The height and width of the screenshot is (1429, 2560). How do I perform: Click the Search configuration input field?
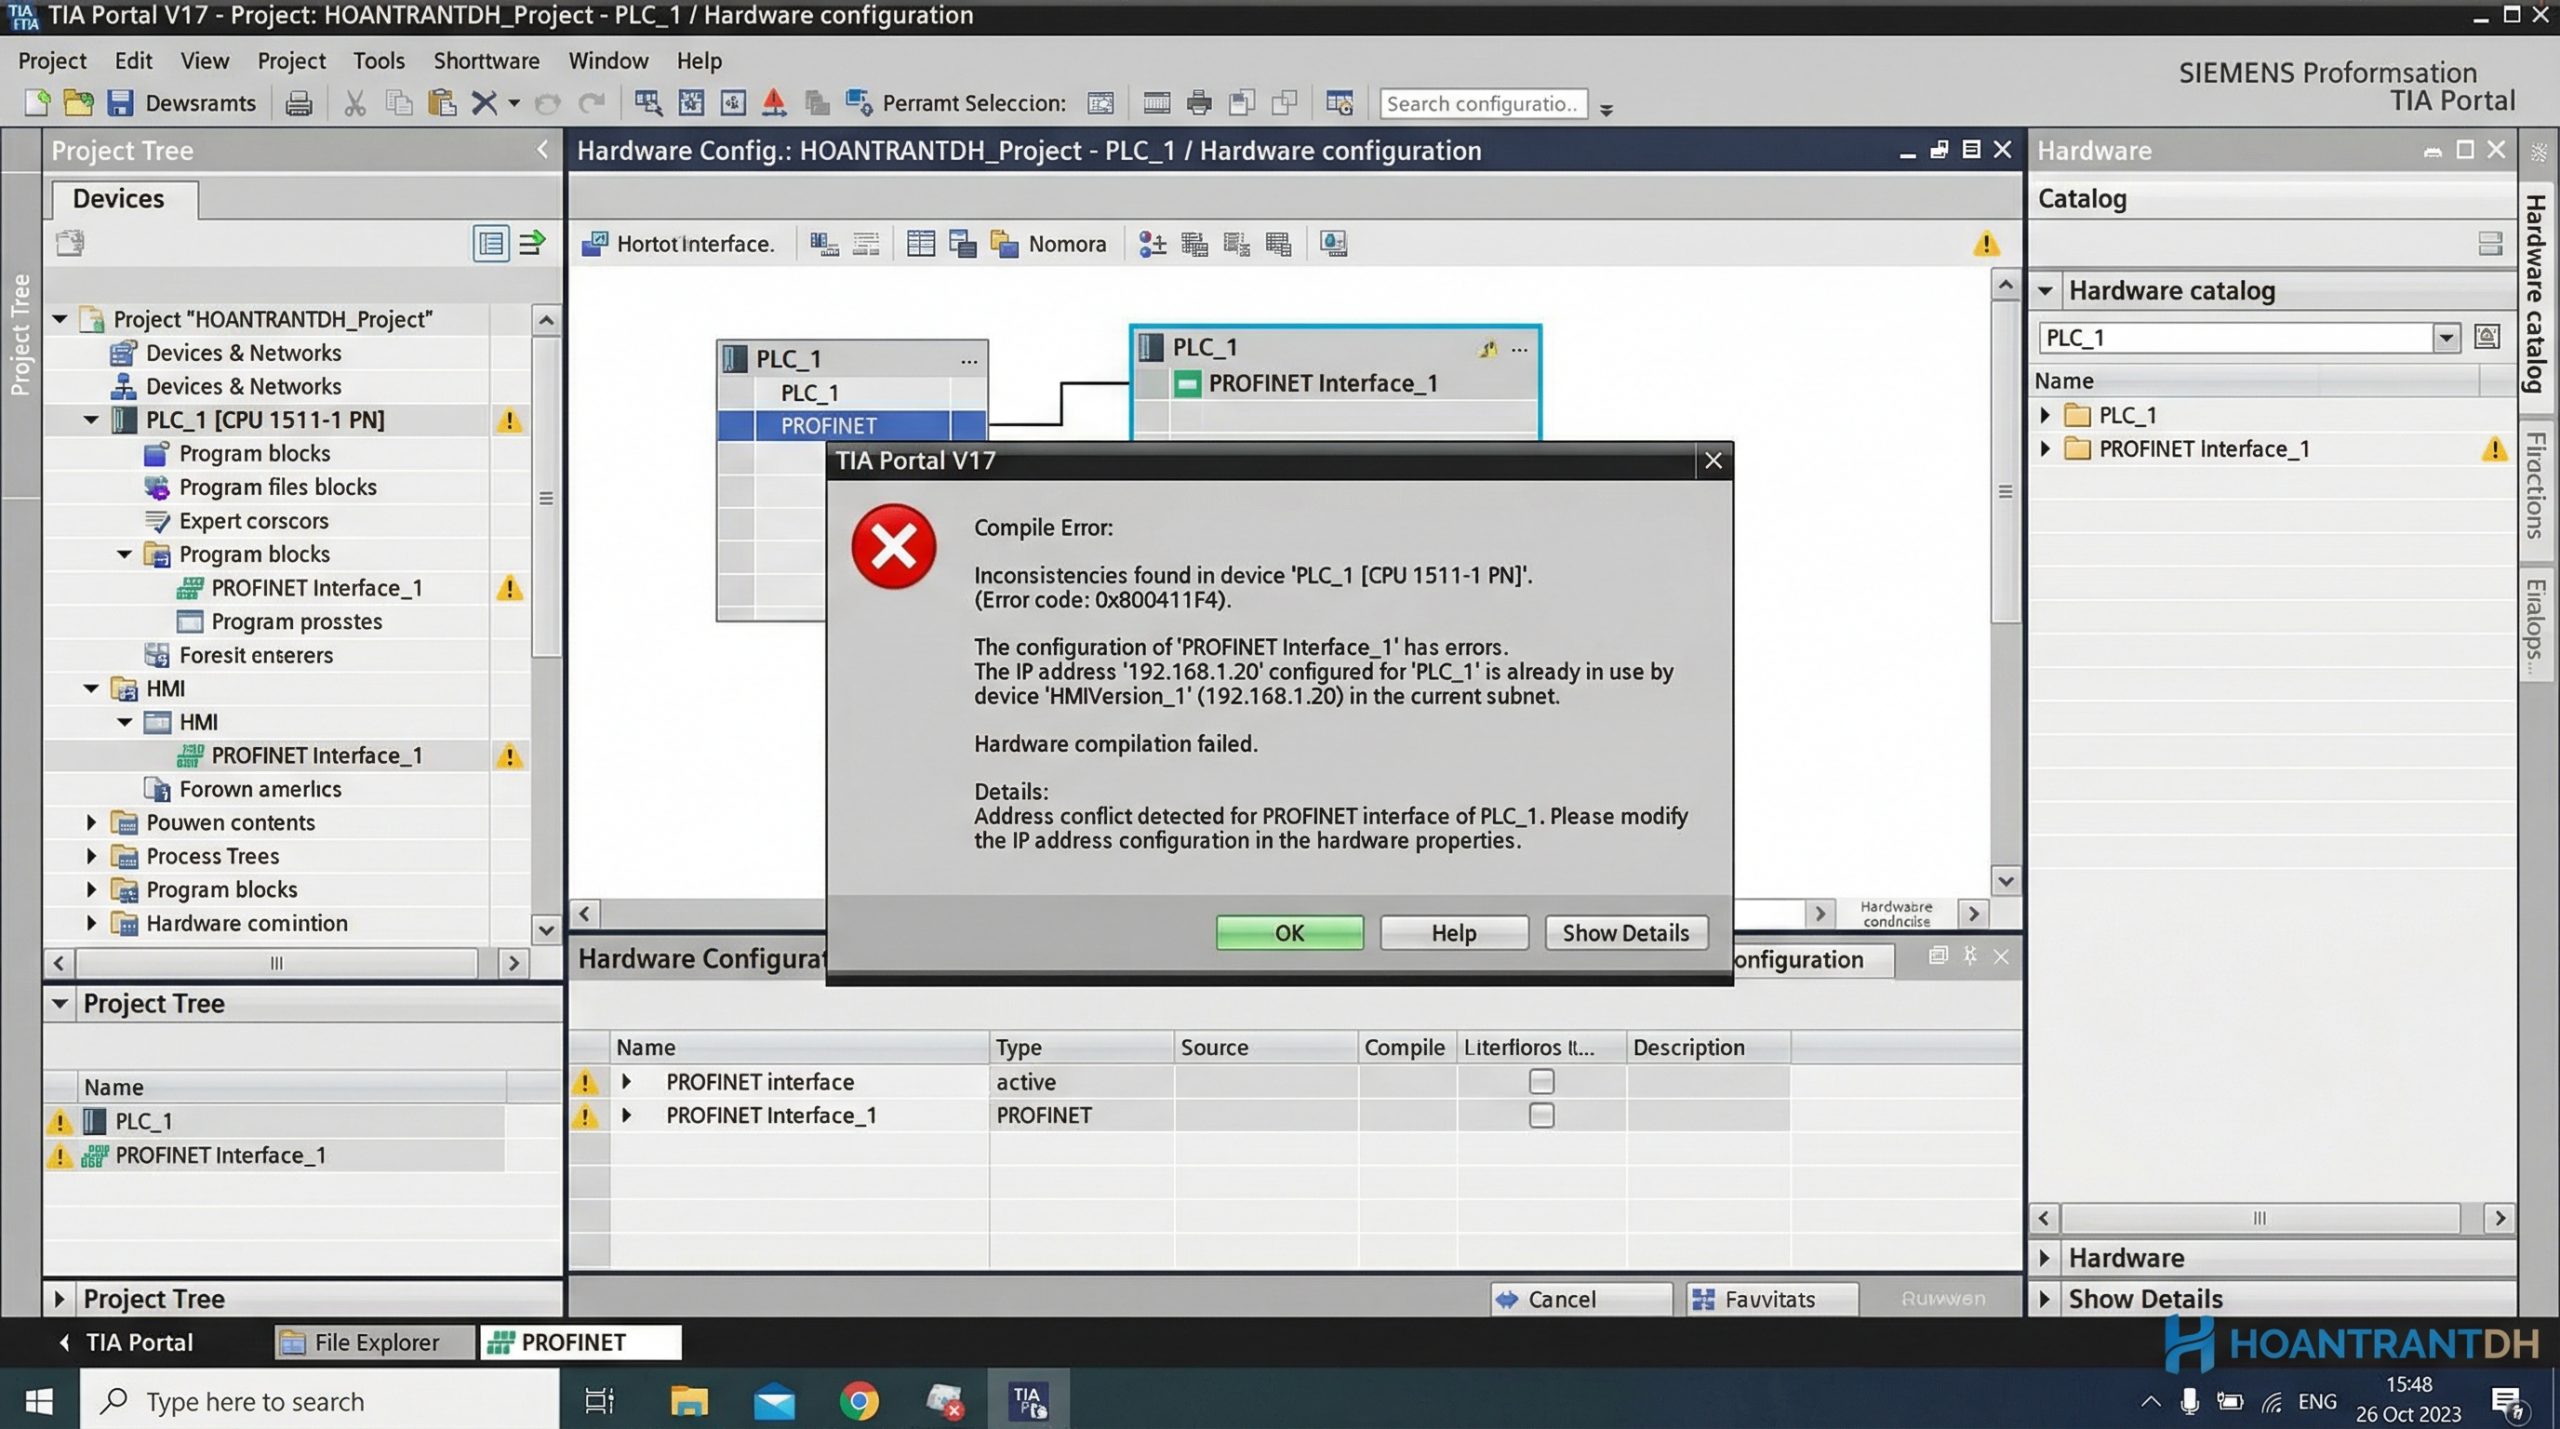pyautogui.click(x=1482, y=104)
